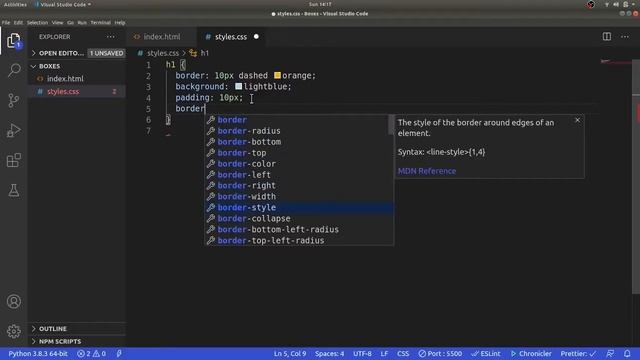
Task: Click the ESLint status bar item
Action: point(485,353)
